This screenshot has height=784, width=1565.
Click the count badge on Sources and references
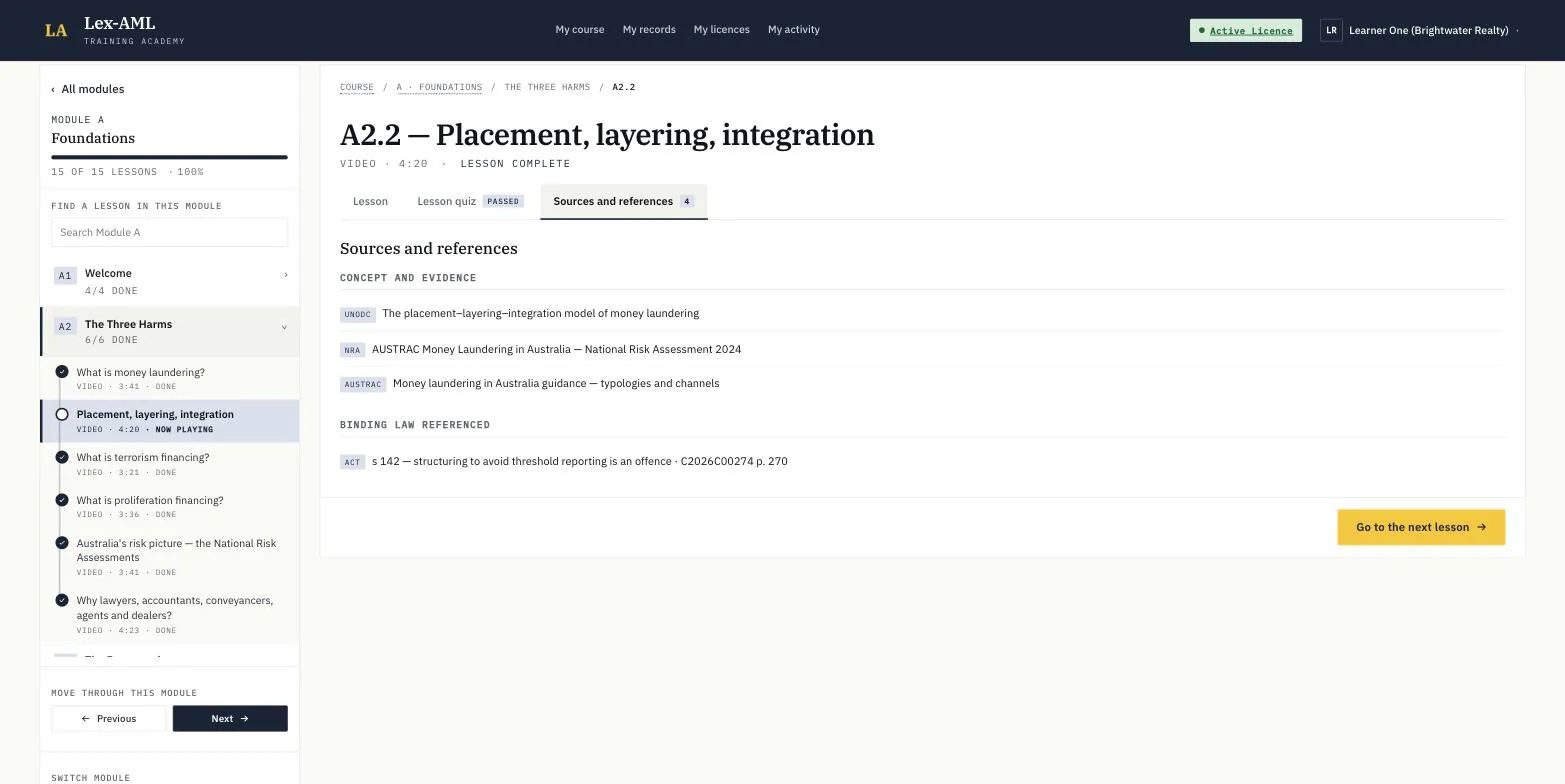[x=687, y=201]
